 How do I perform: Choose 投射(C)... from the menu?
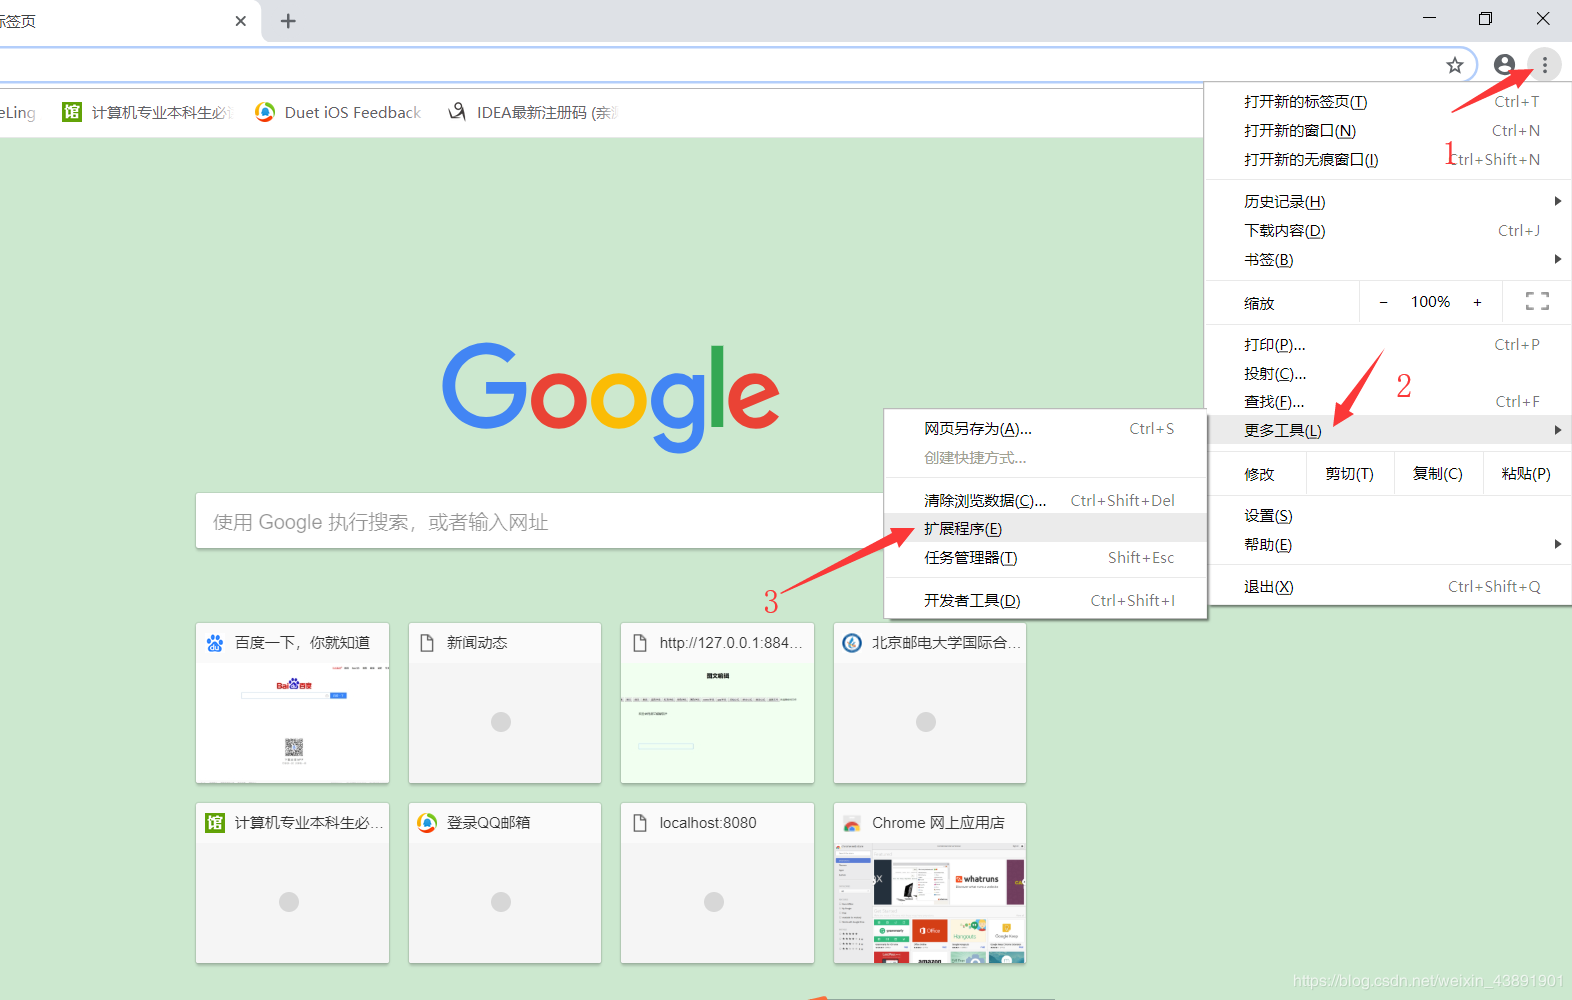click(1388, 374)
